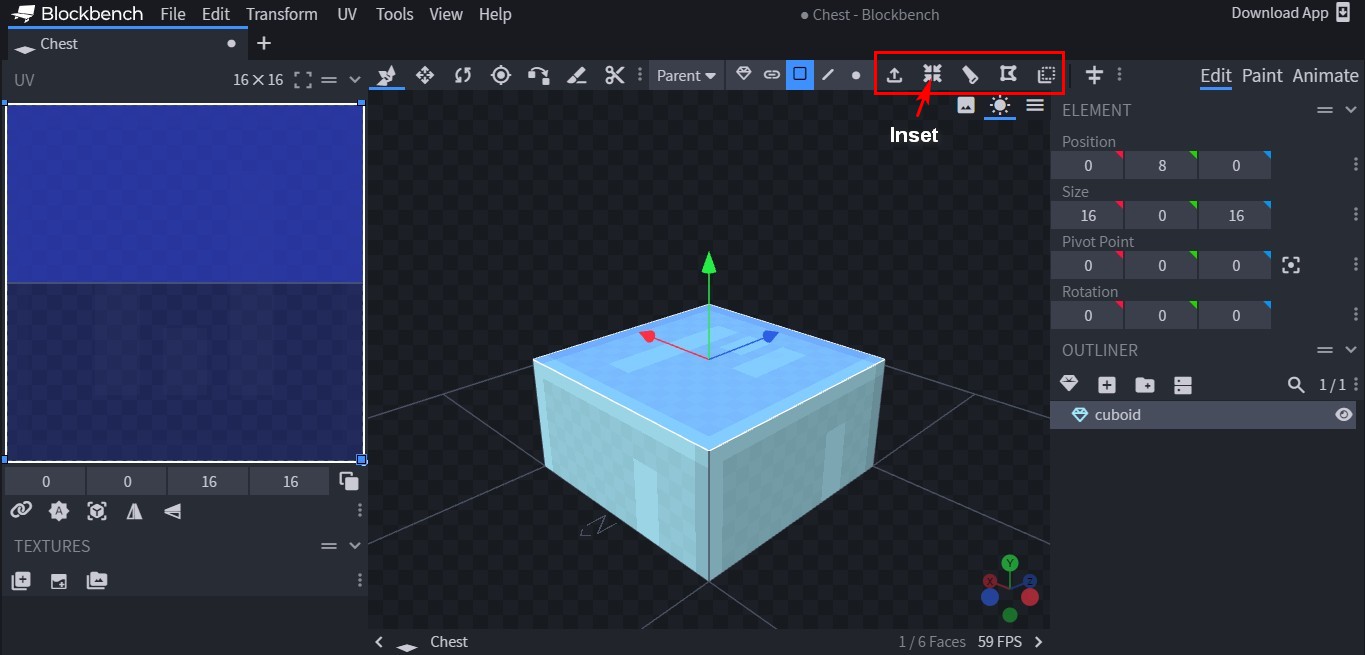
Task: Open the Tools menu
Action: (x=395, y=14)
